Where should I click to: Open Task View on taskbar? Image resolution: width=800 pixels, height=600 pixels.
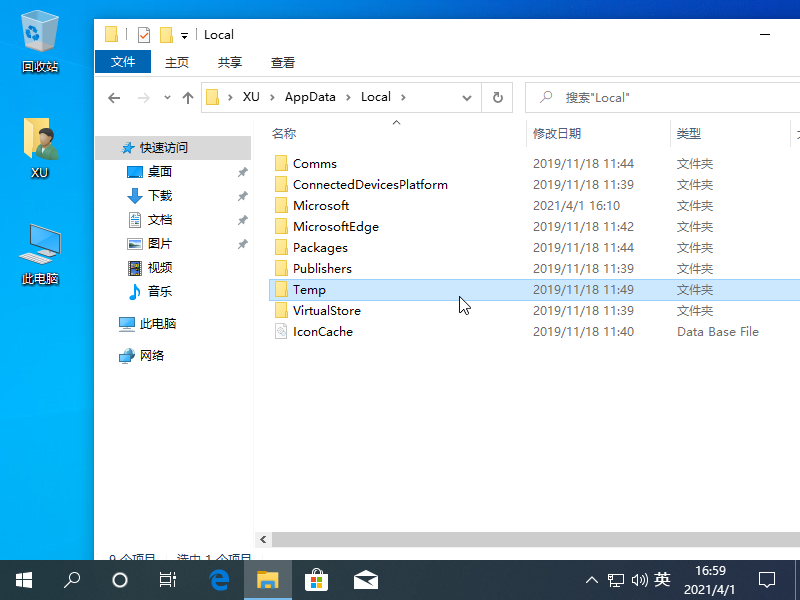click(x=168, y=579)
